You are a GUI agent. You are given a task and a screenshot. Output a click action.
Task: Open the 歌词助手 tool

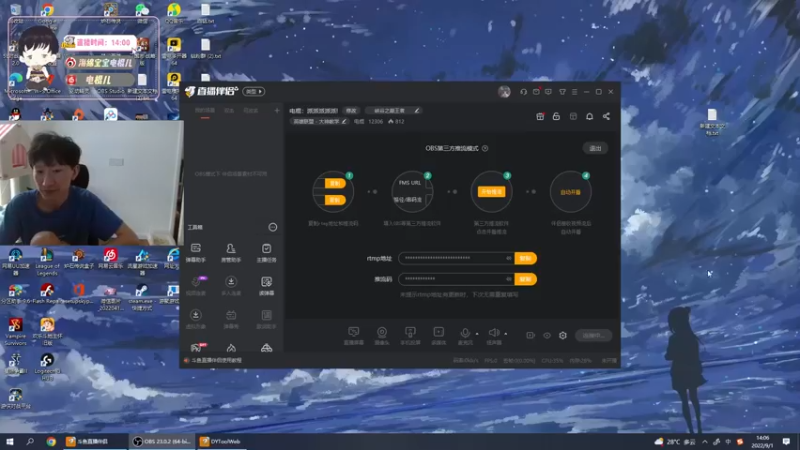pos(266,319)
